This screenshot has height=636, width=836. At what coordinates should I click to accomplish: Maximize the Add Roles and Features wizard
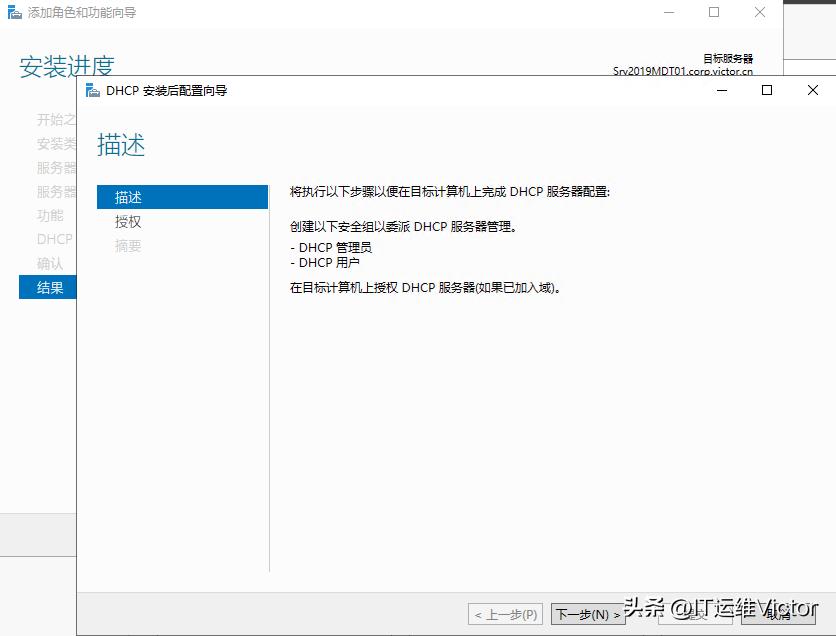click(x=712, y=12)
